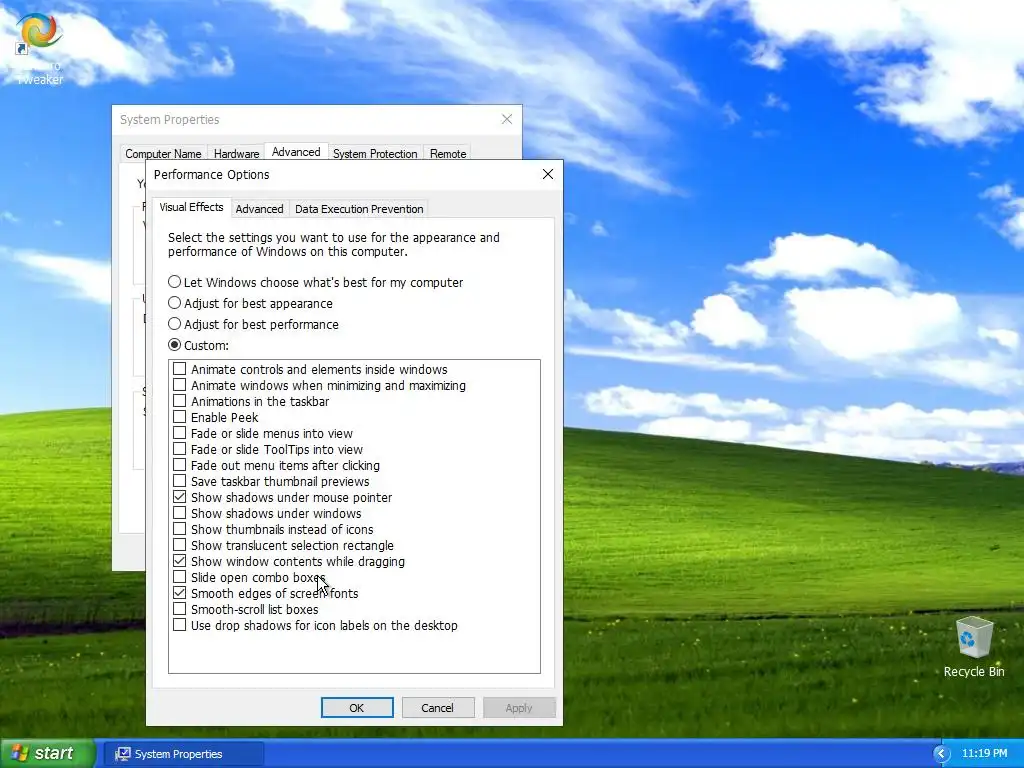Select System Properties taskbar button

184,754
